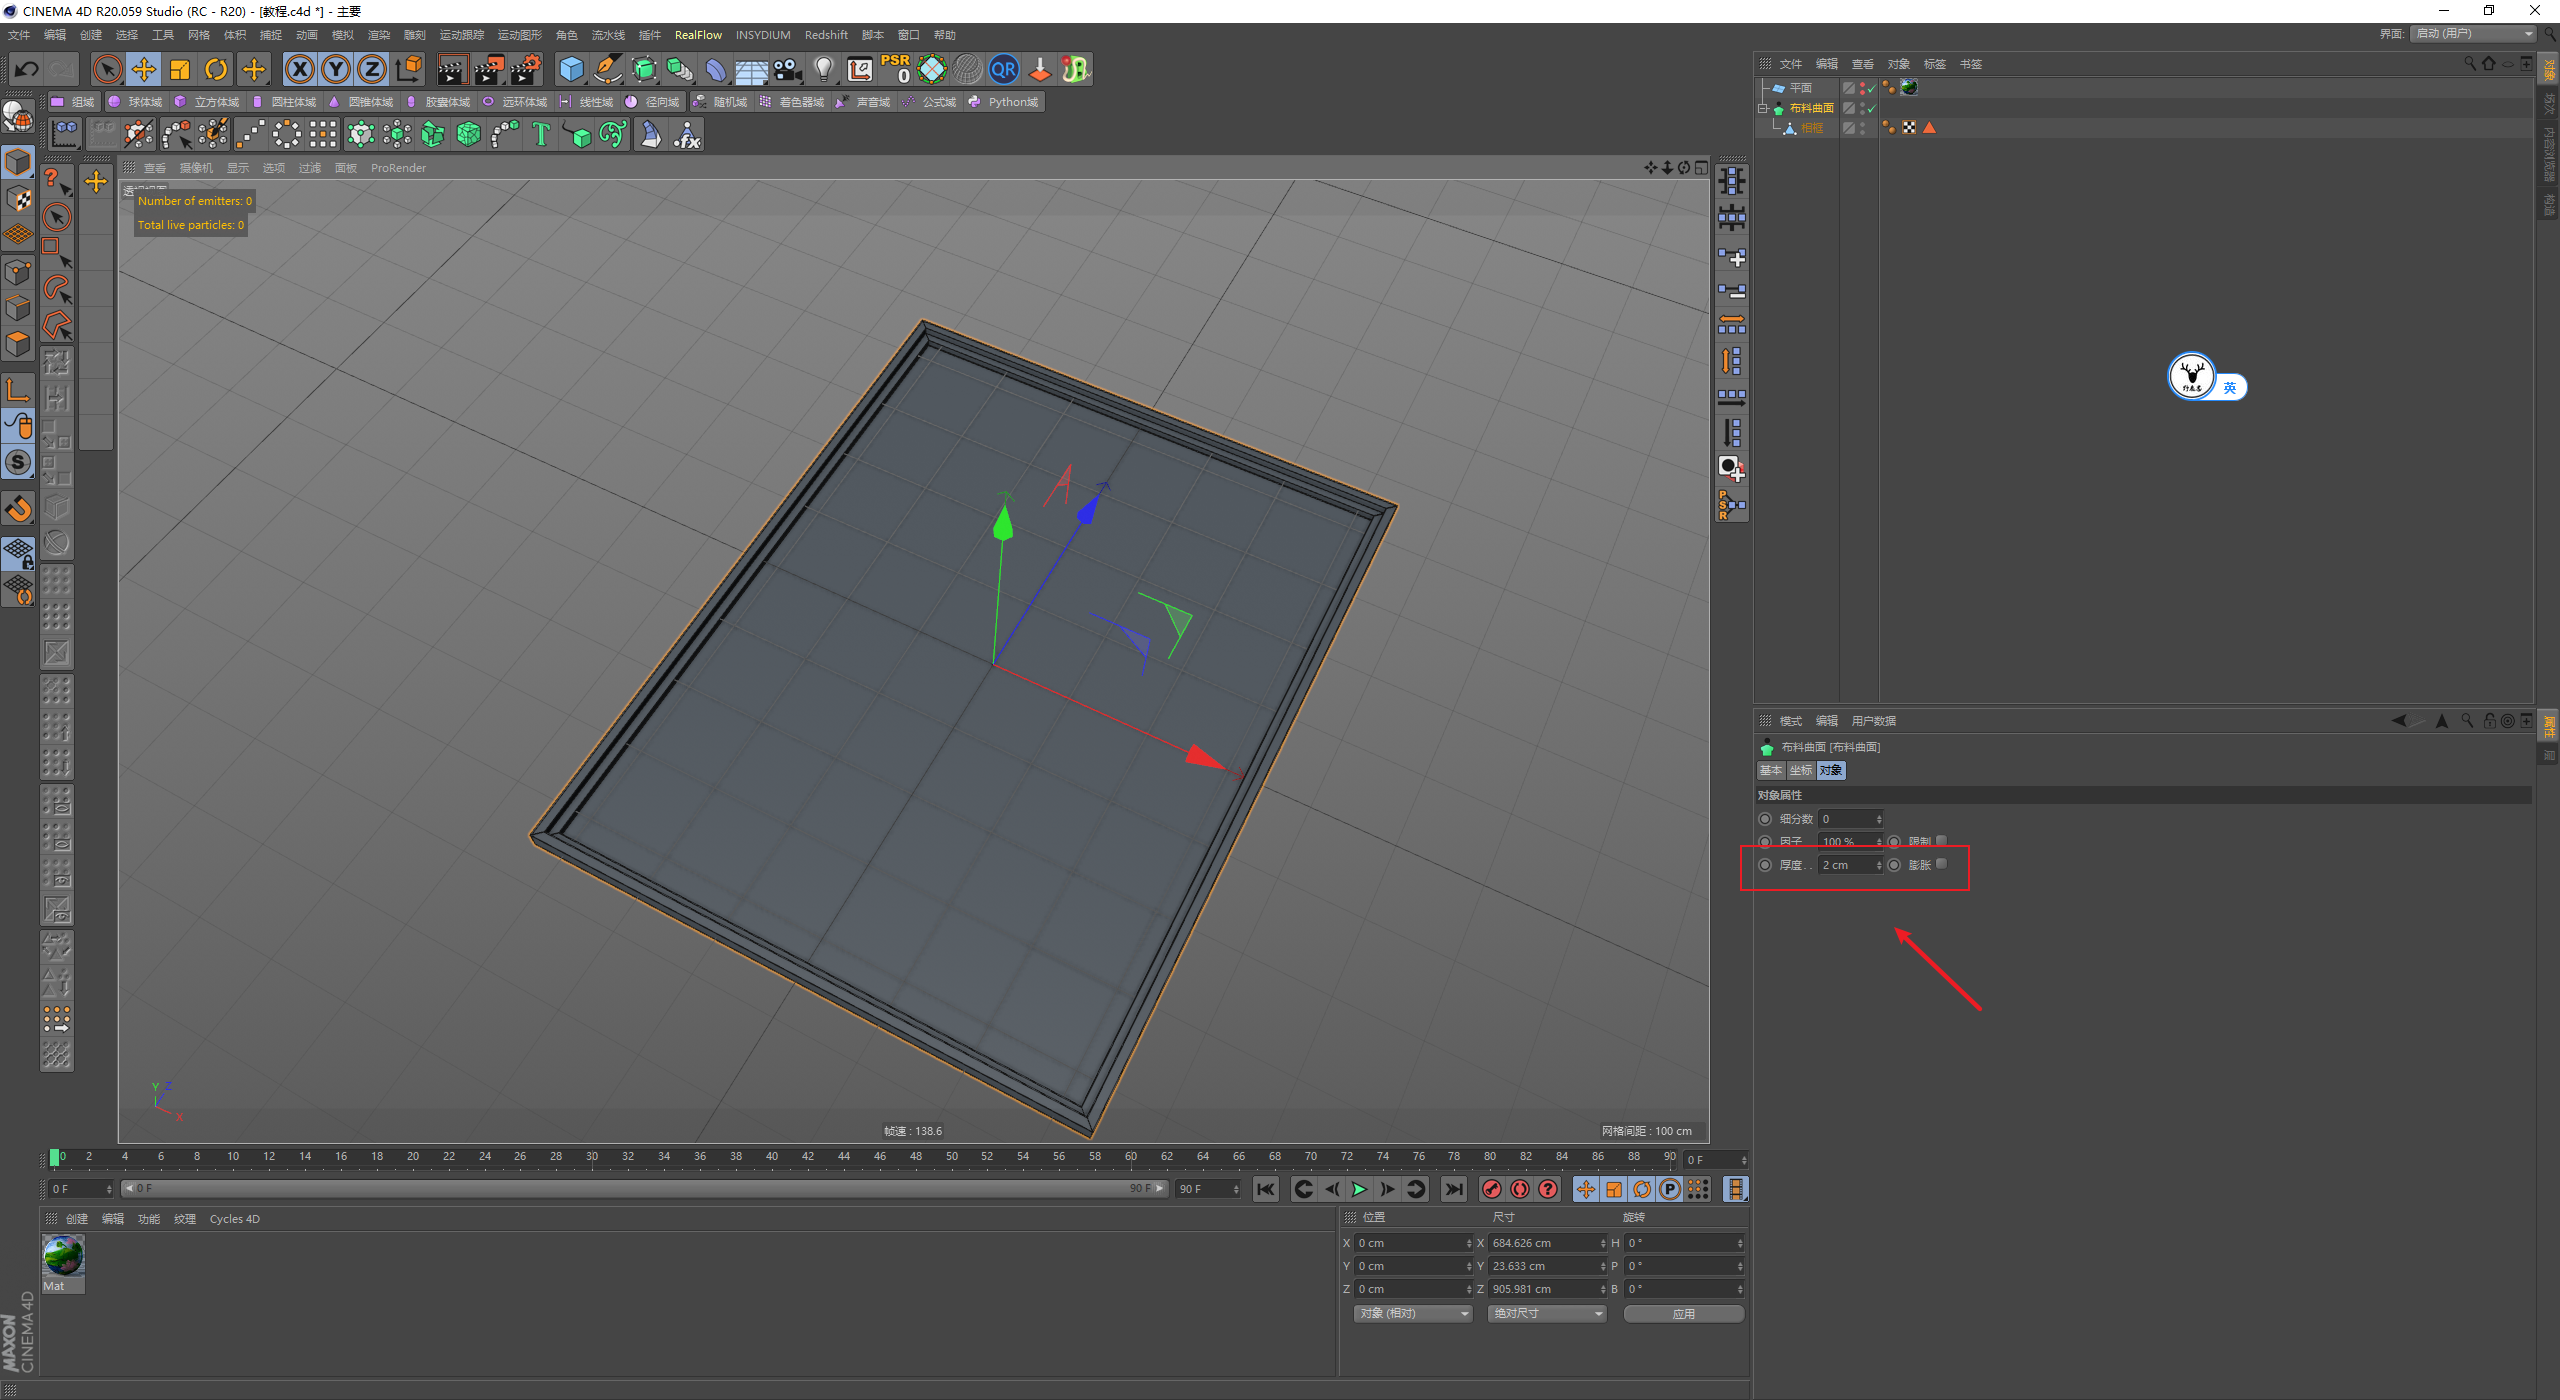Click the cube primitive object icon
Screen dimensions: 2560x1400
[x=571, y=69]
